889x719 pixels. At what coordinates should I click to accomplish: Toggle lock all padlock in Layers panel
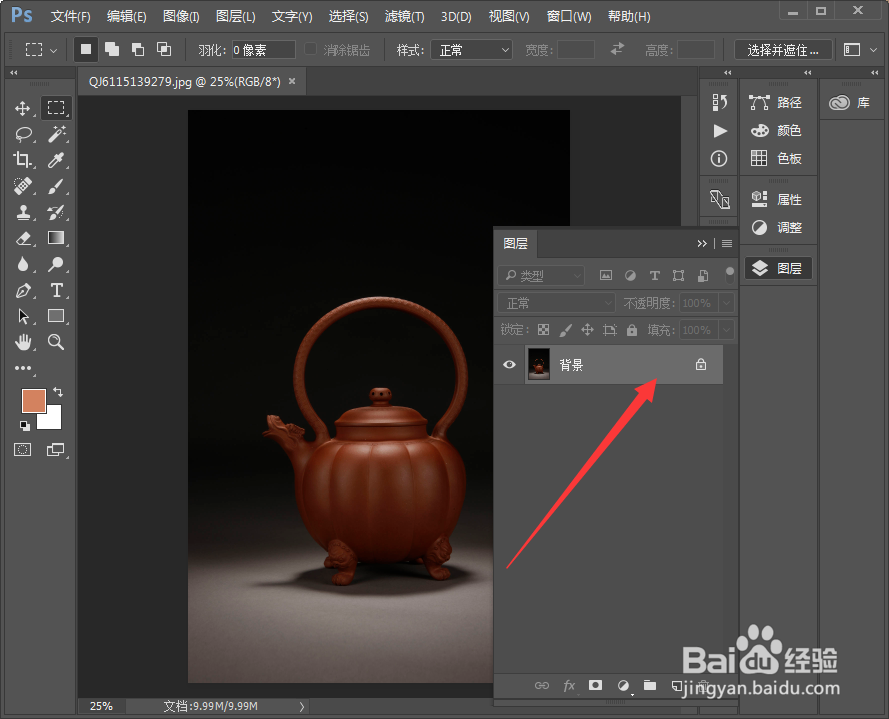[632, 329]
